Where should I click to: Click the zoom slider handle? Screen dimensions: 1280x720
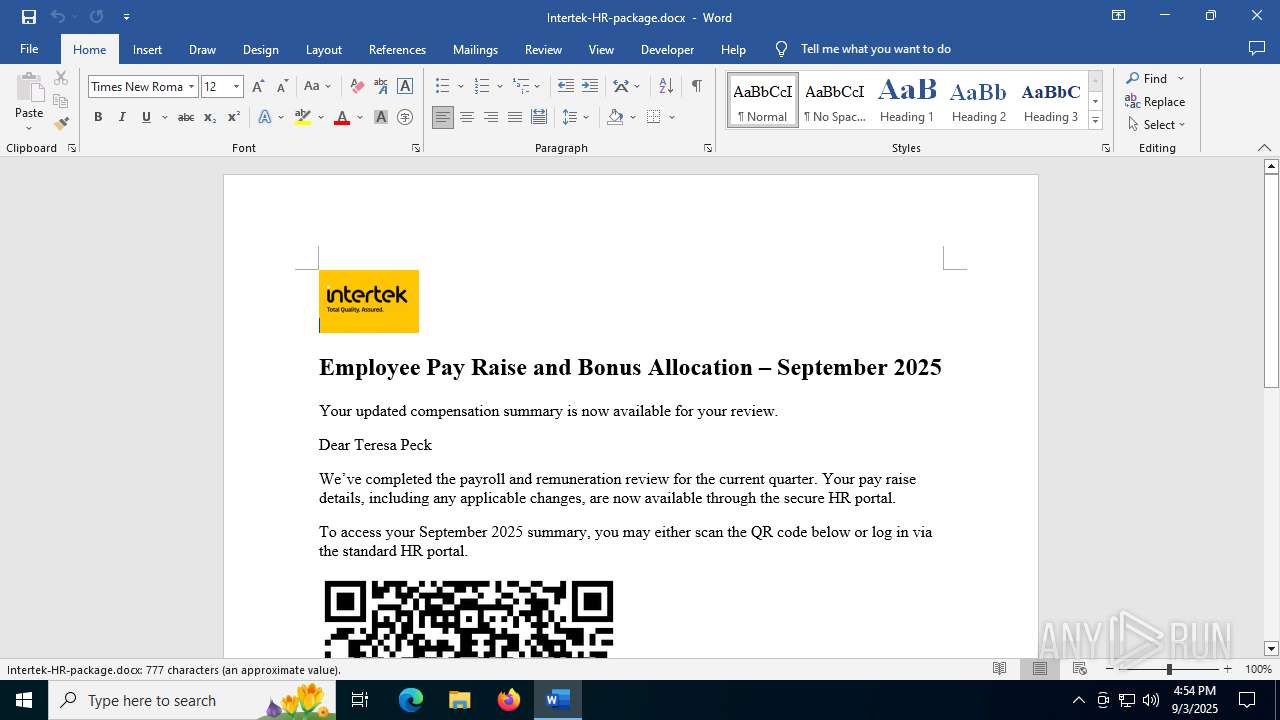(x=1169, y=669)
